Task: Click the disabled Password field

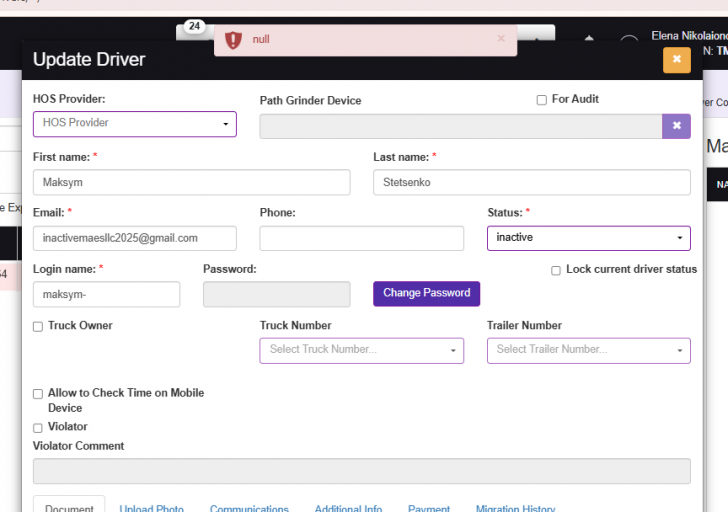Action: [277, 294]
